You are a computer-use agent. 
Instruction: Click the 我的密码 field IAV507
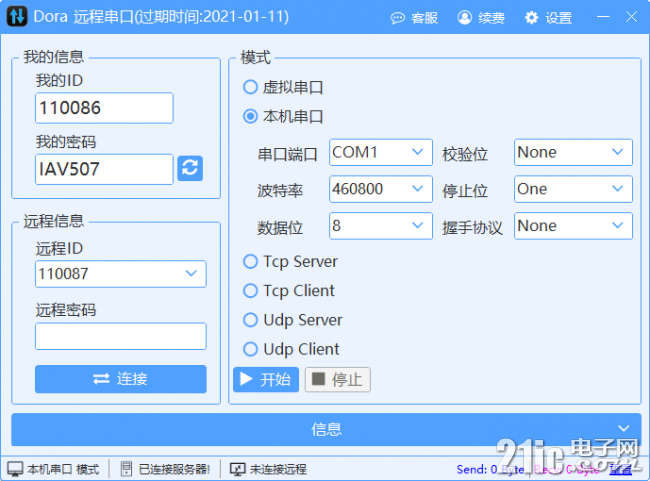coord(104,169)
